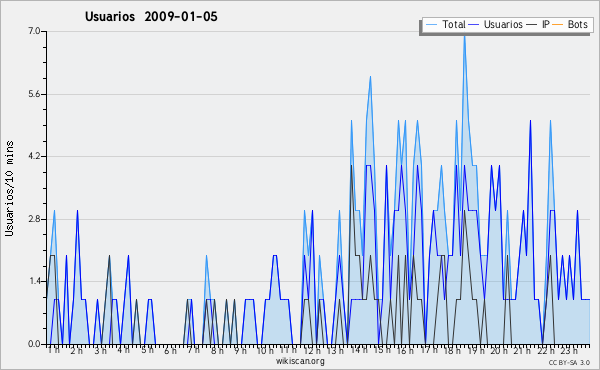Click the 'Usuarios' legend entry

[x=496, y=25]
